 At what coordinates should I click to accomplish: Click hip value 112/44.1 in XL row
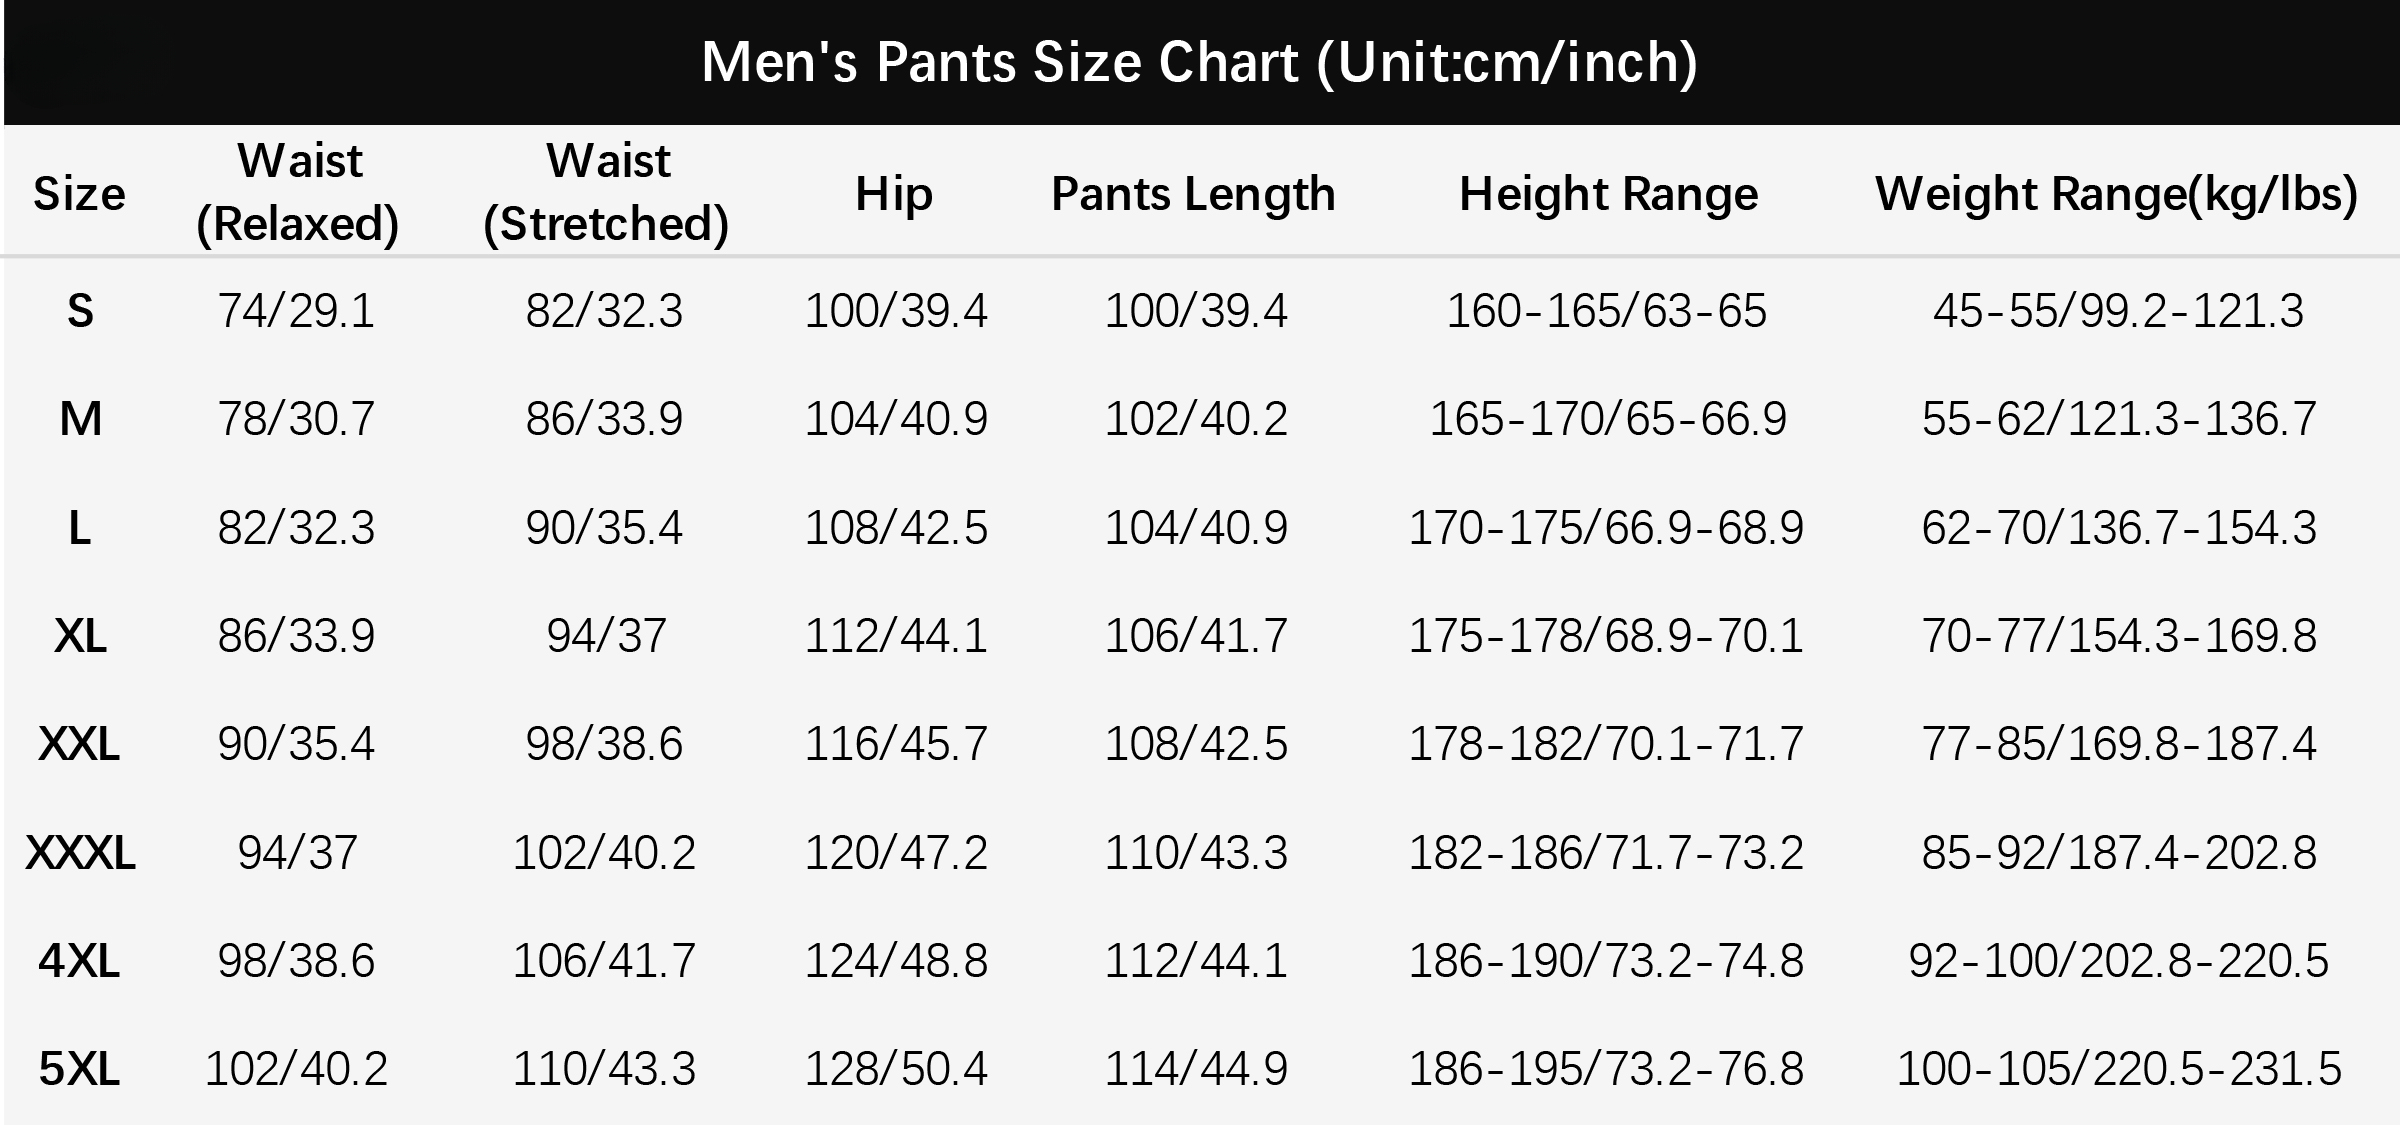[896, 636]
